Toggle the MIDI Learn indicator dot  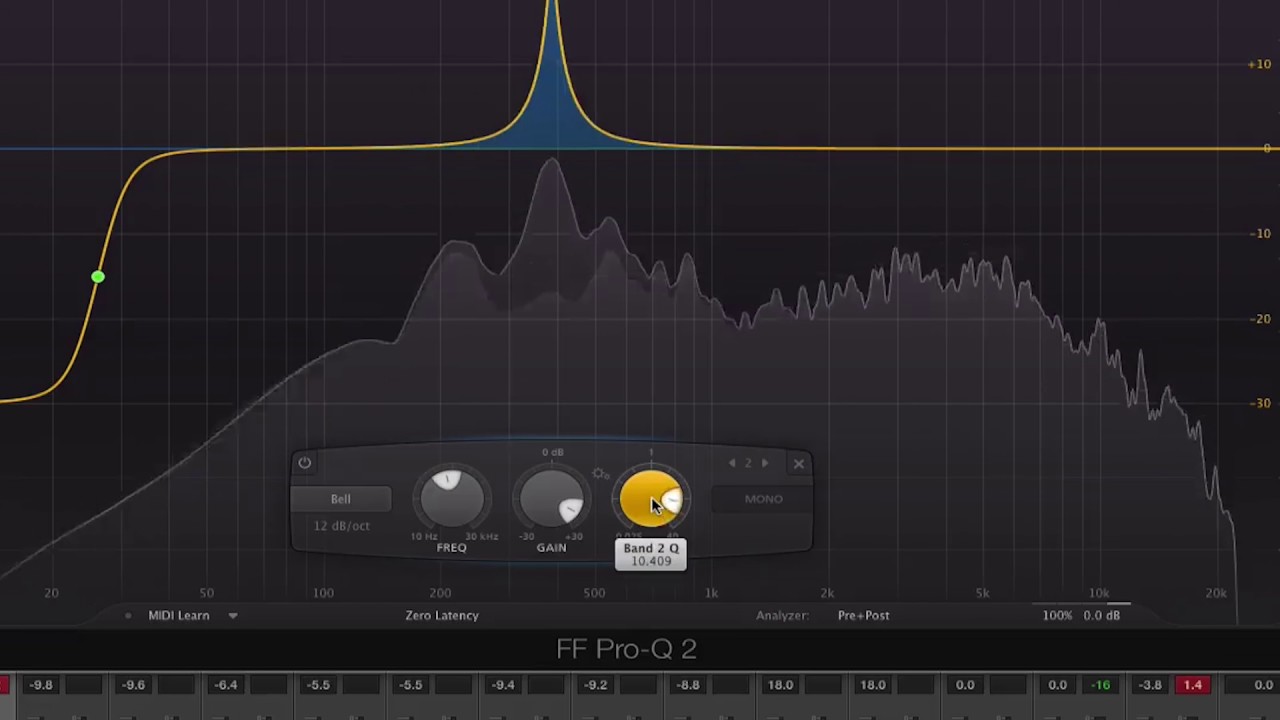tap(128, 616)
